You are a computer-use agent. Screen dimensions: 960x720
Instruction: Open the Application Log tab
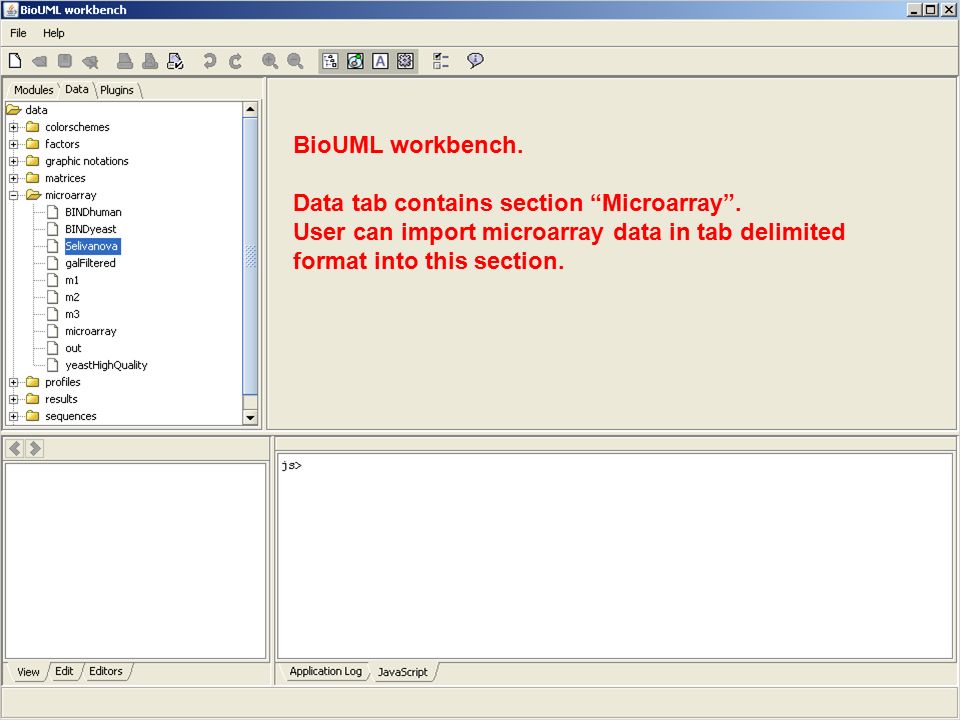coord(326,672)
